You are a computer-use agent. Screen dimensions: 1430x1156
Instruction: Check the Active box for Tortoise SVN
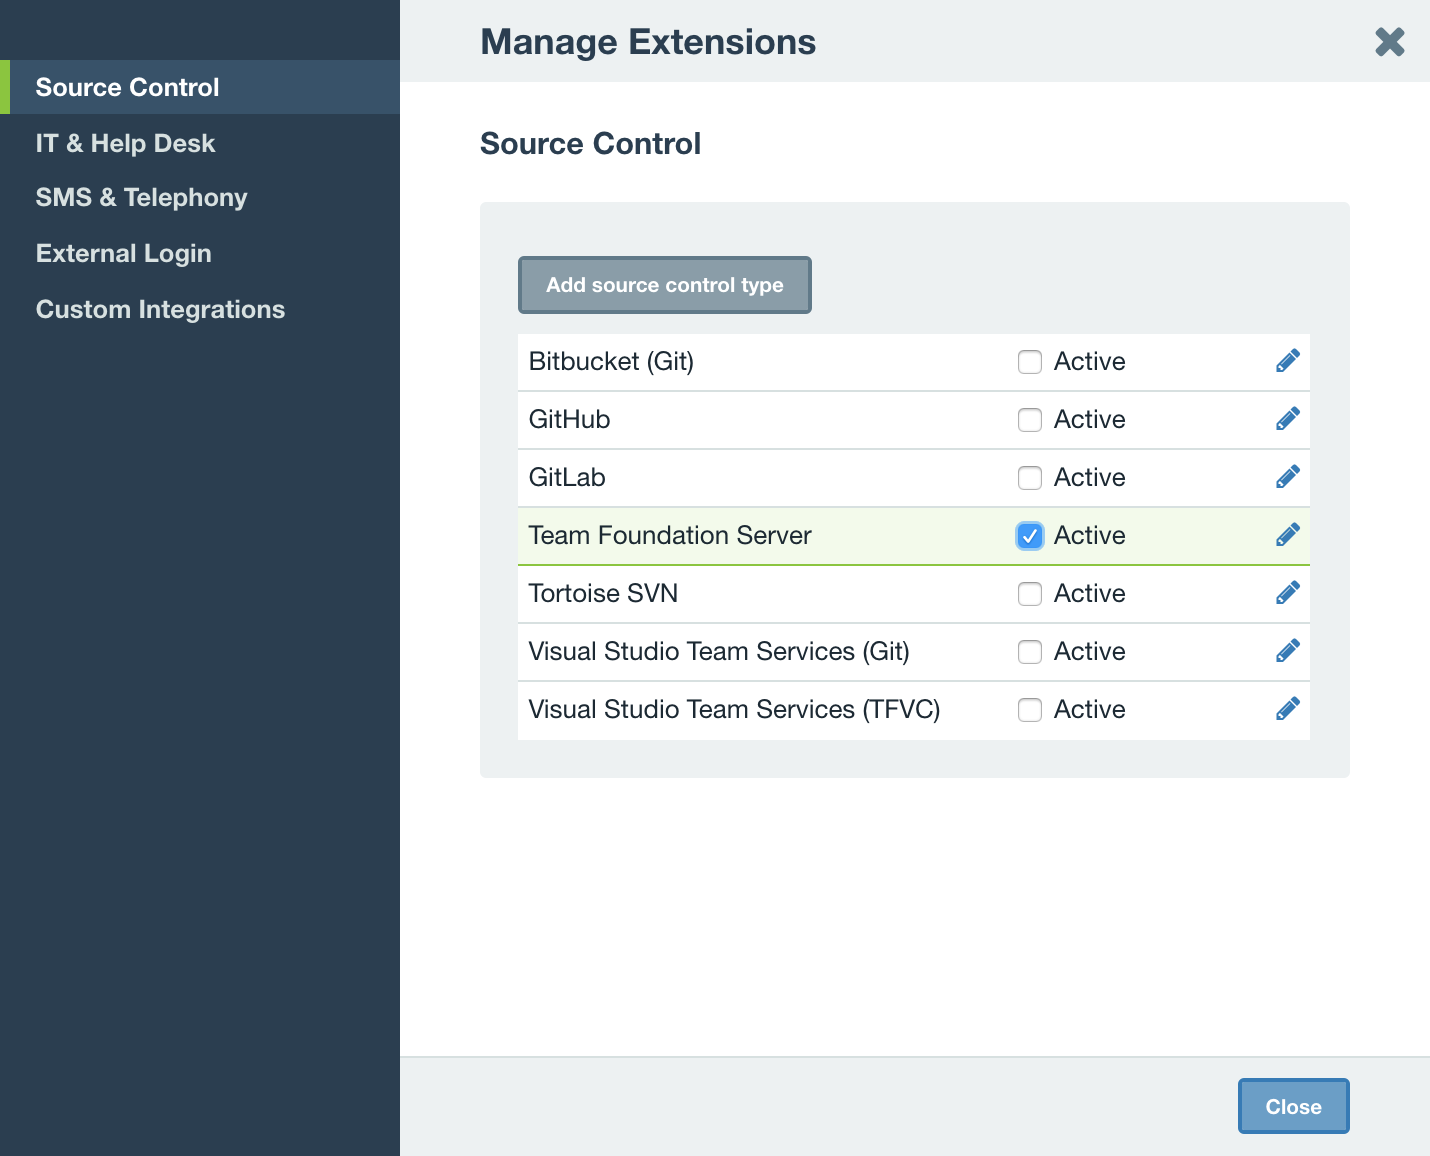point(1030,593)
